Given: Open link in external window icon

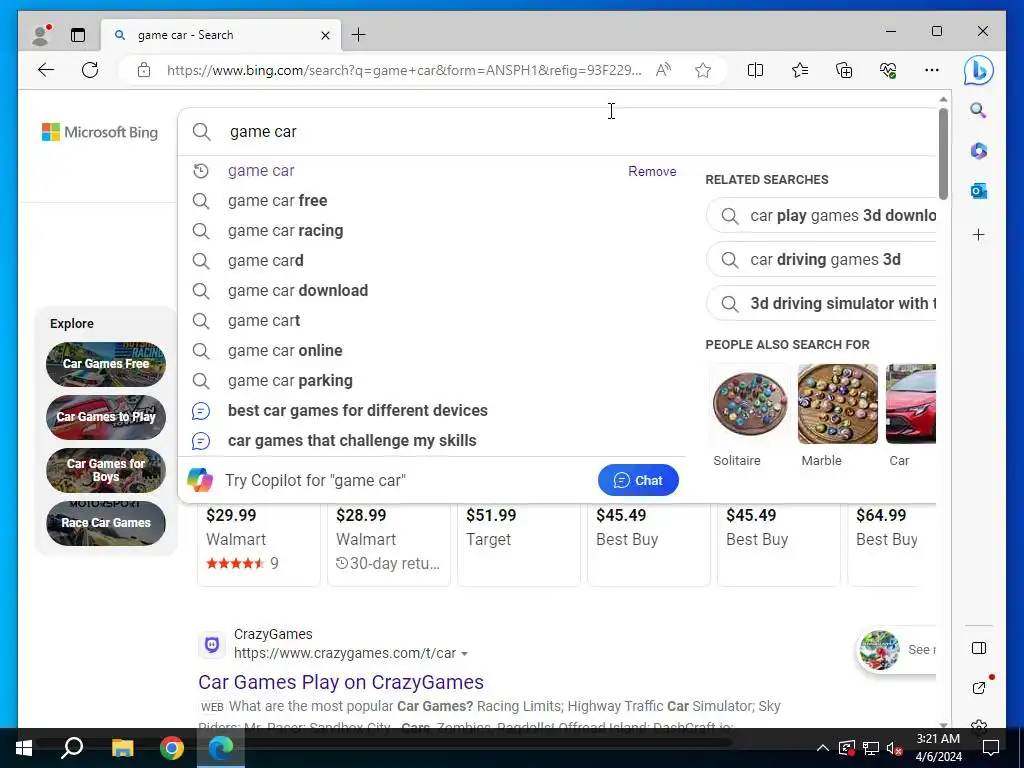Looking at the screenshot, I should coord(978,688).
